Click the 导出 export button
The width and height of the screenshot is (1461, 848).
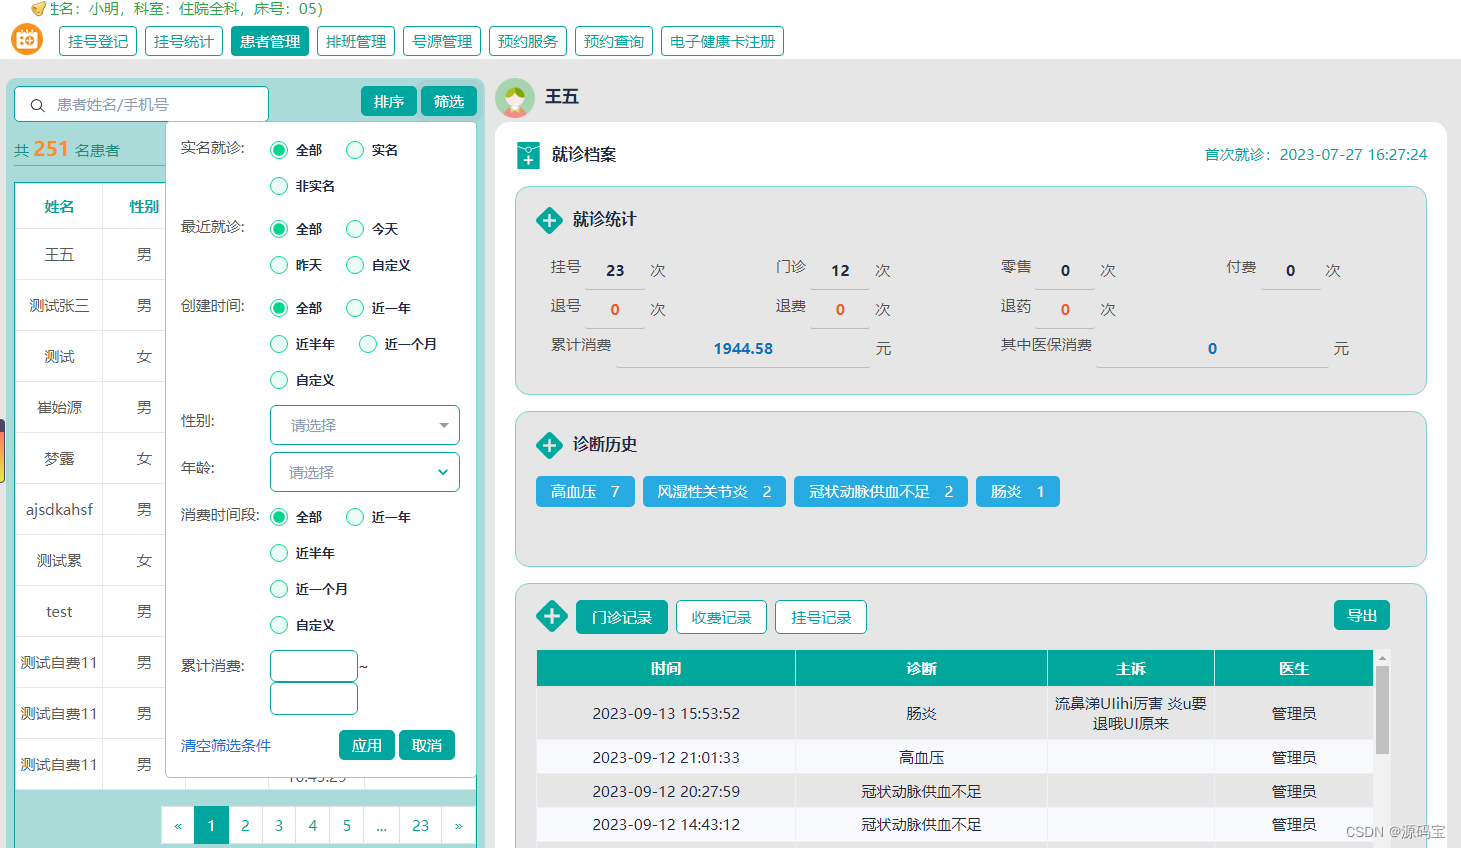(x=1361, y=615)
